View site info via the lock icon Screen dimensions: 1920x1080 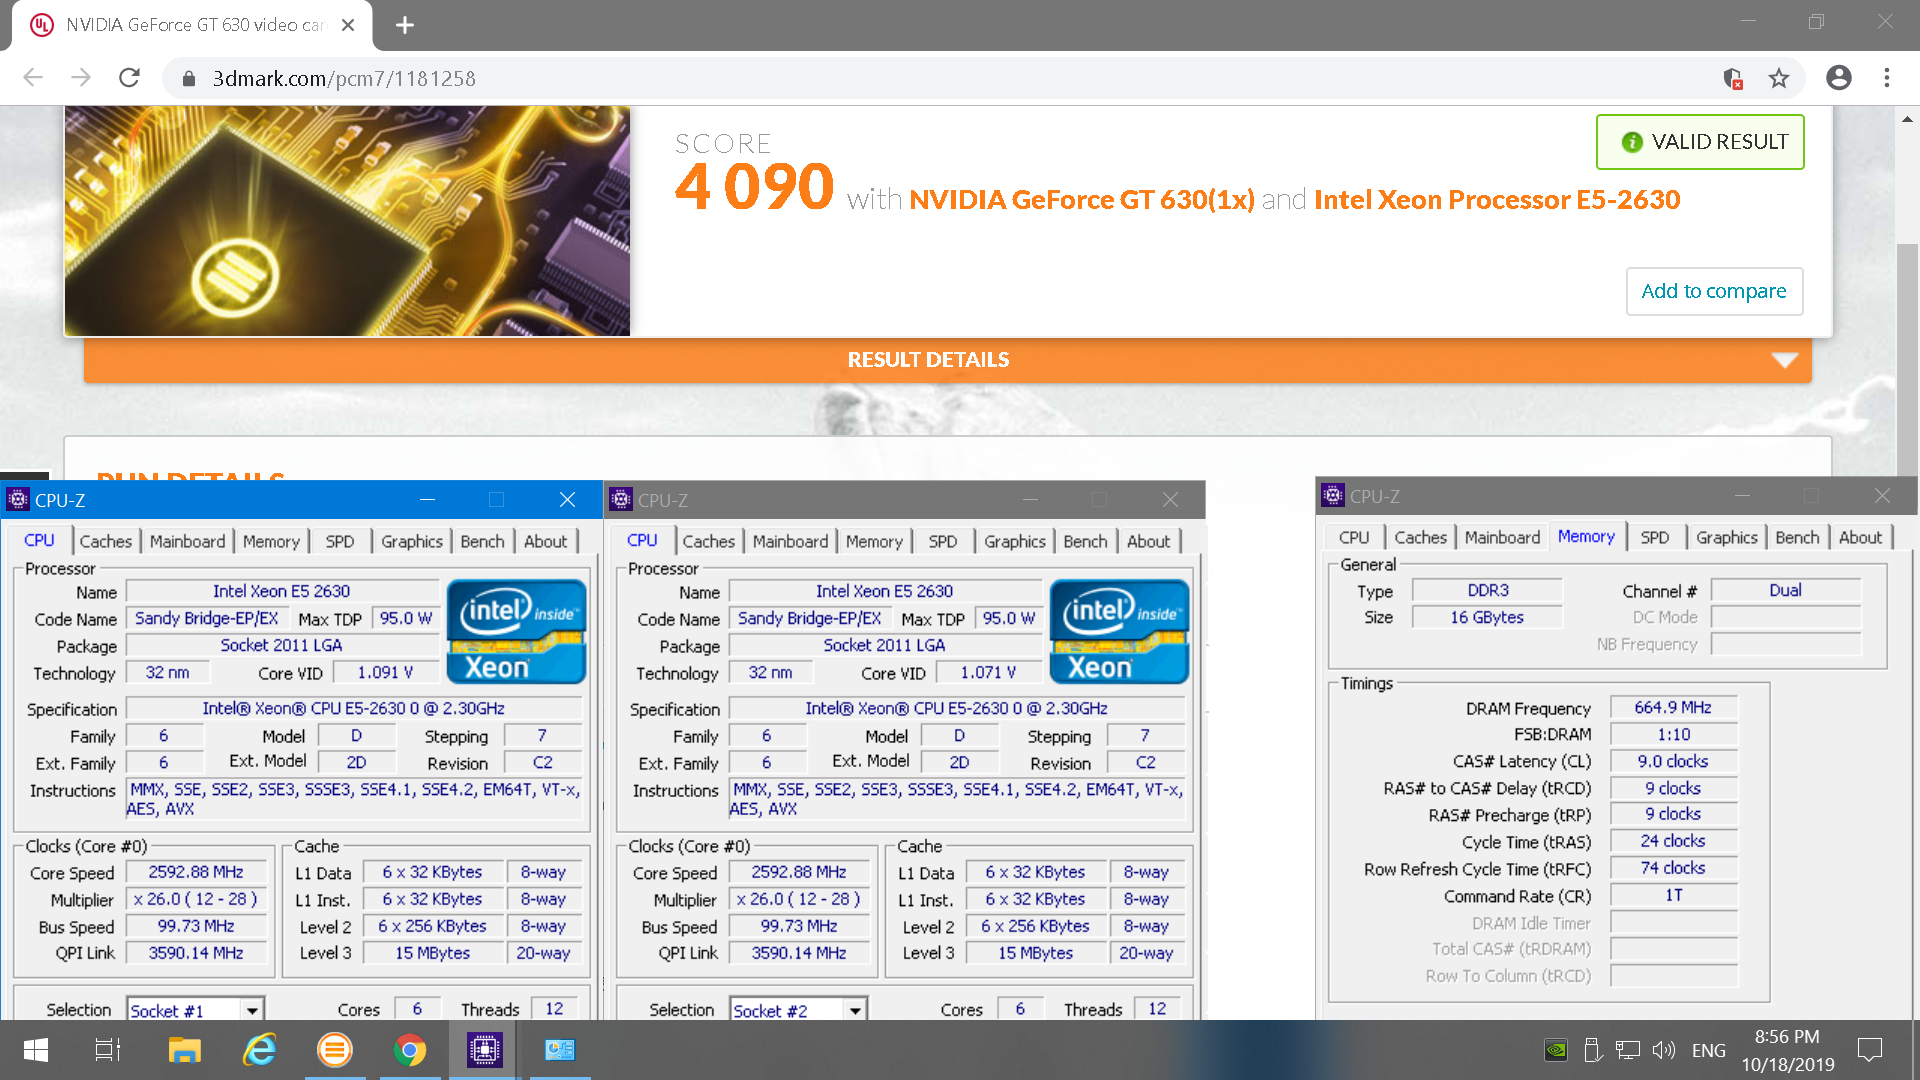pyautogui.click(x=187, y=78)
